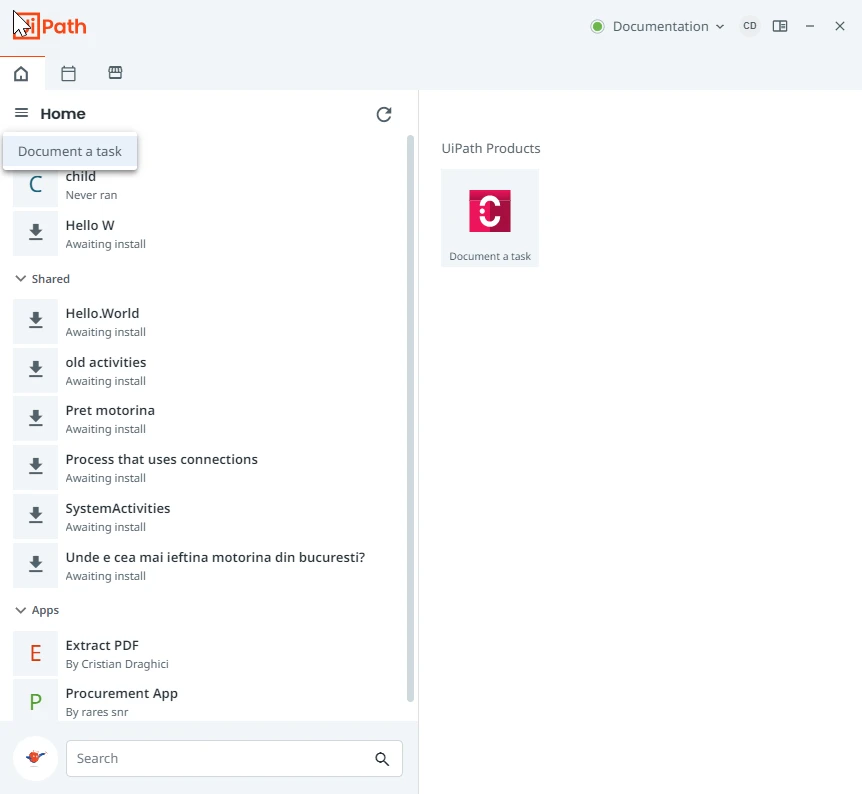Toggle the side panel layout icon

pyautogui.click(x=780, y=26)
